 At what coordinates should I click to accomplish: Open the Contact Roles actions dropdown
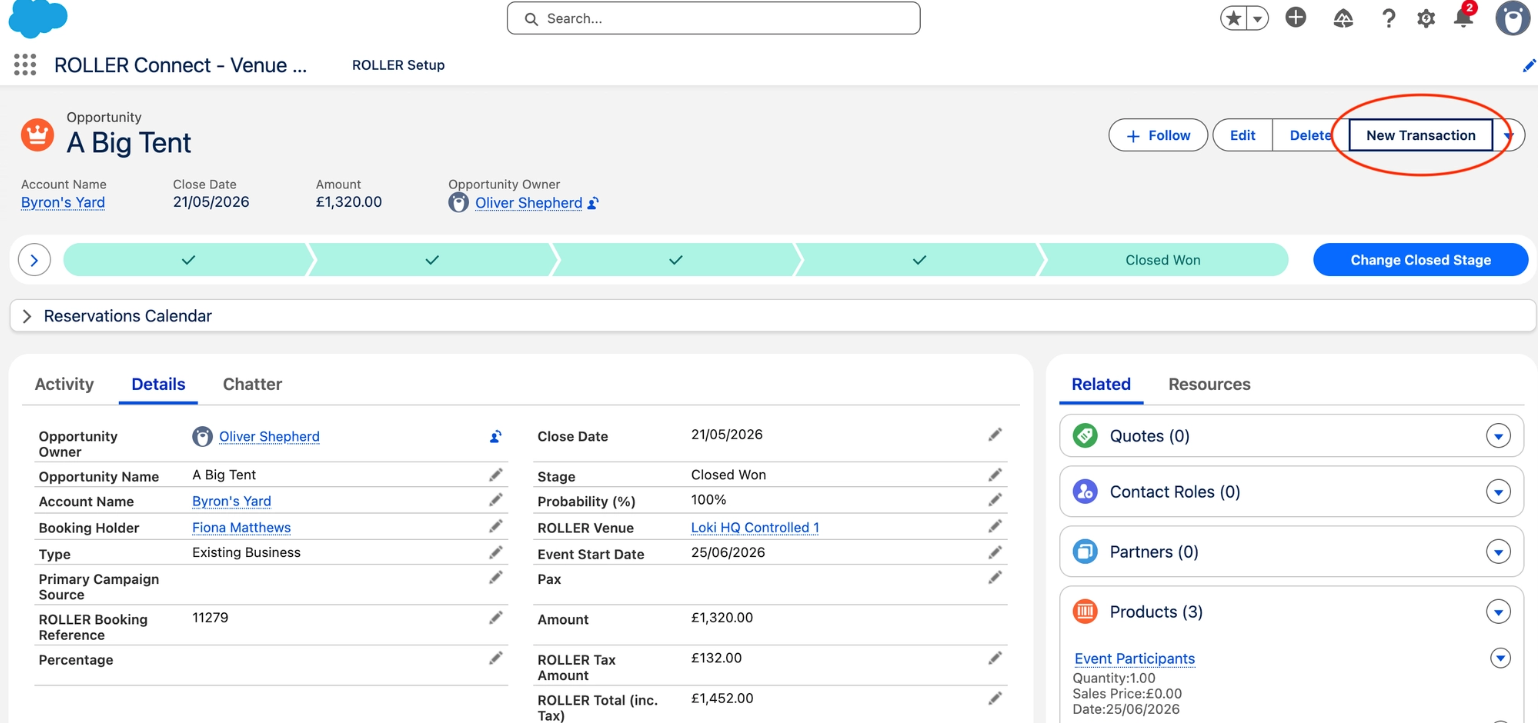click(x=1498, y=492)
